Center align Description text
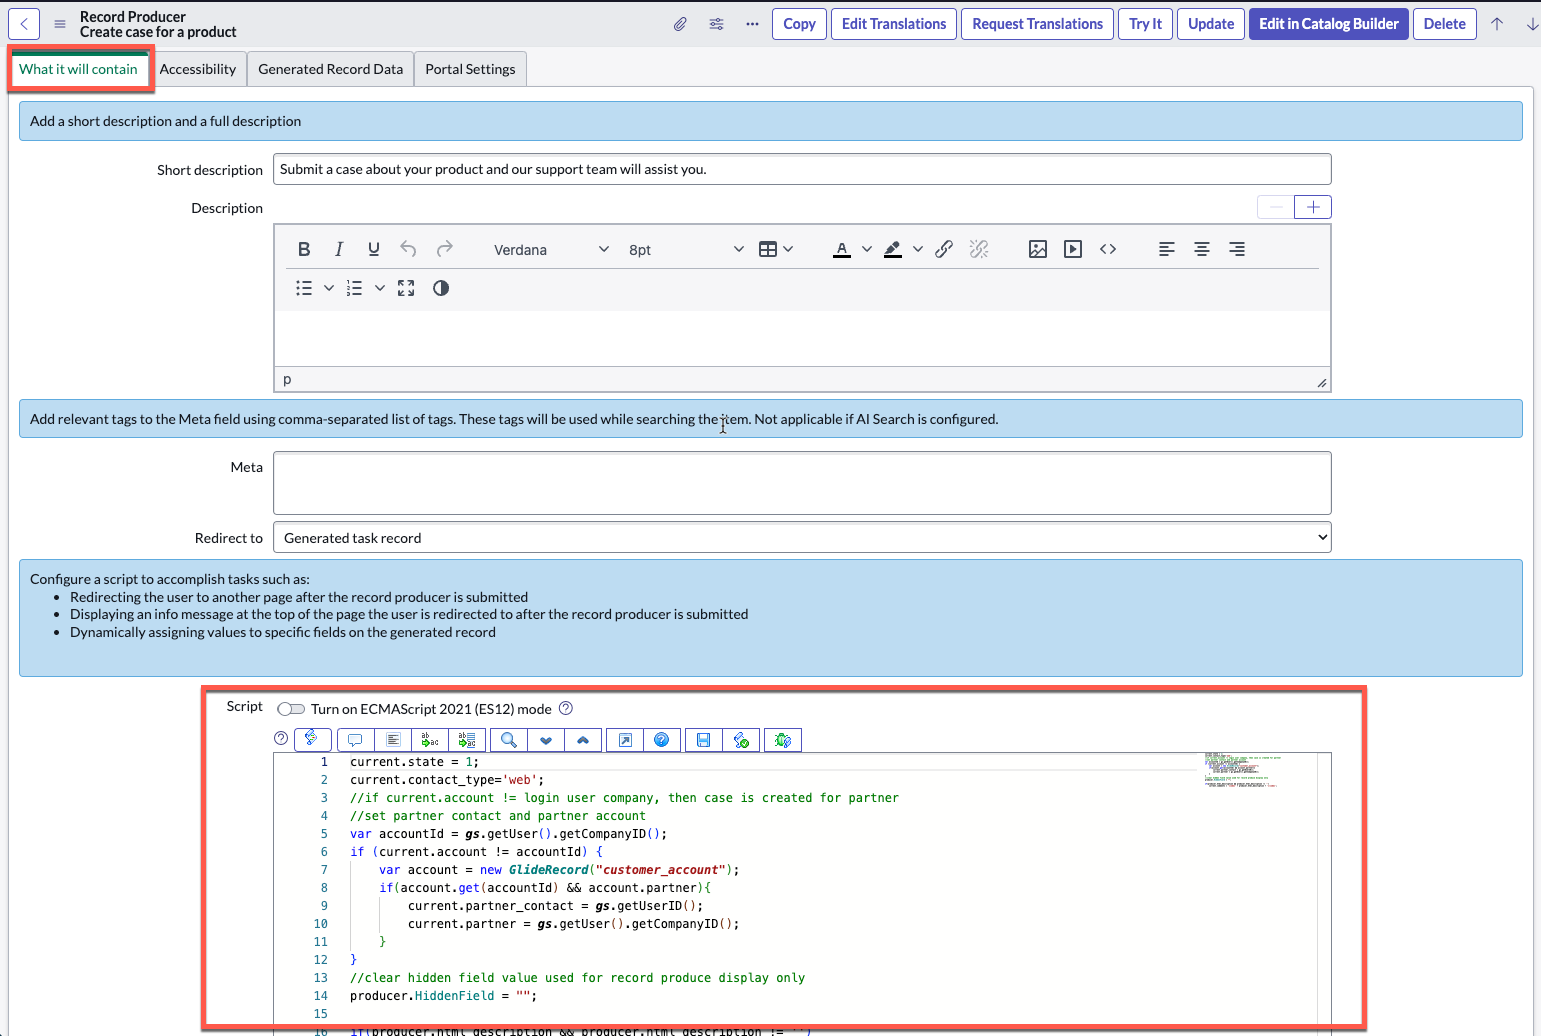Viewport: 1541px width, 1036px height. pos(1202,249)
